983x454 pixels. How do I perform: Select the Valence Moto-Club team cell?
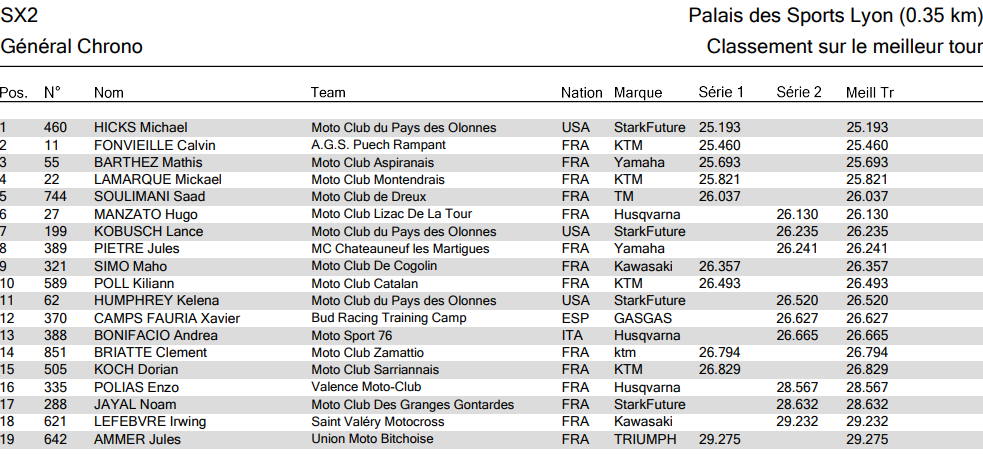[366, 387]
